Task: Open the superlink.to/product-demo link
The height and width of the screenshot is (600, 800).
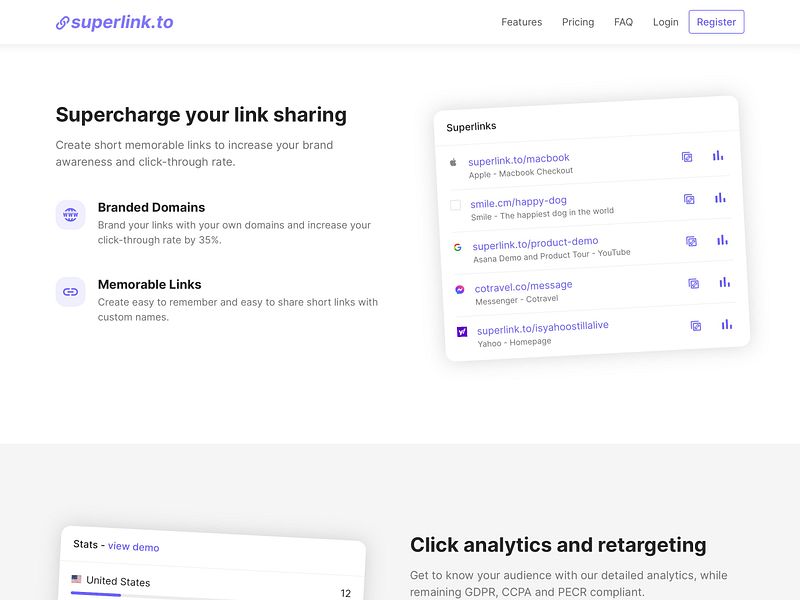Action: click(x=535, y=243)
